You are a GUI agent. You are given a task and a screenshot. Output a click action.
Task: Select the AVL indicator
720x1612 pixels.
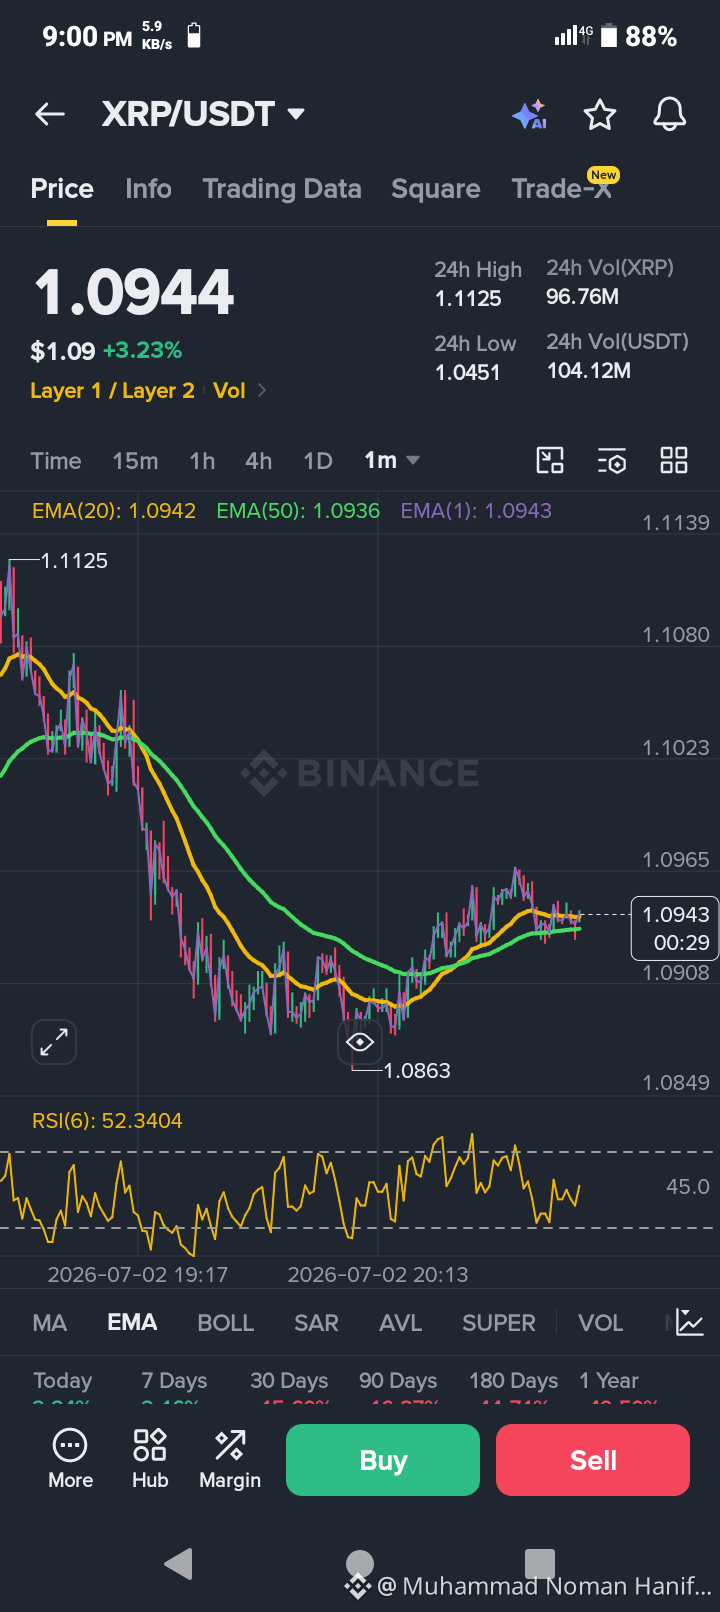coord(401,1323)
